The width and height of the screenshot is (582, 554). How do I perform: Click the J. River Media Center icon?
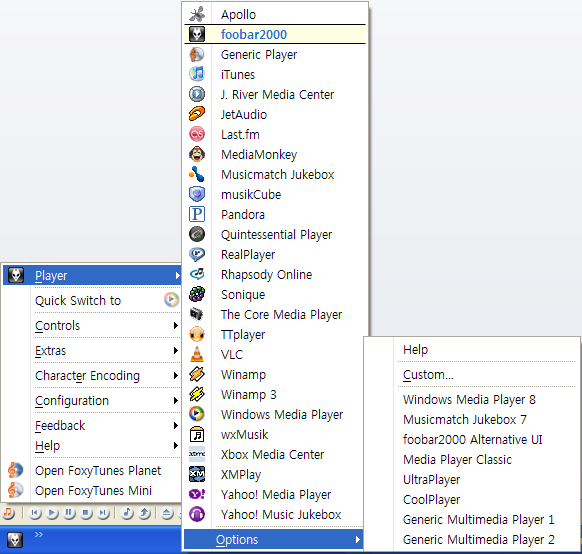(197, 94)
